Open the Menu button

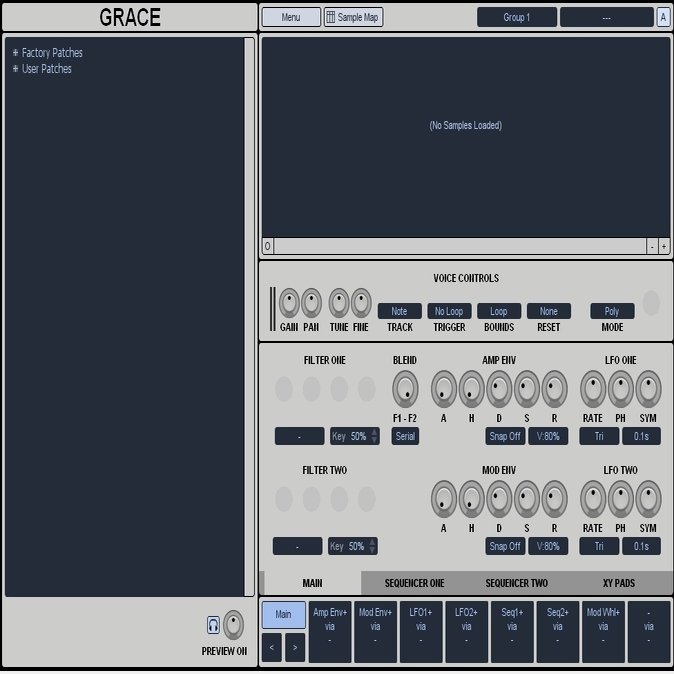pyautogui.click(x=291, y=17)
